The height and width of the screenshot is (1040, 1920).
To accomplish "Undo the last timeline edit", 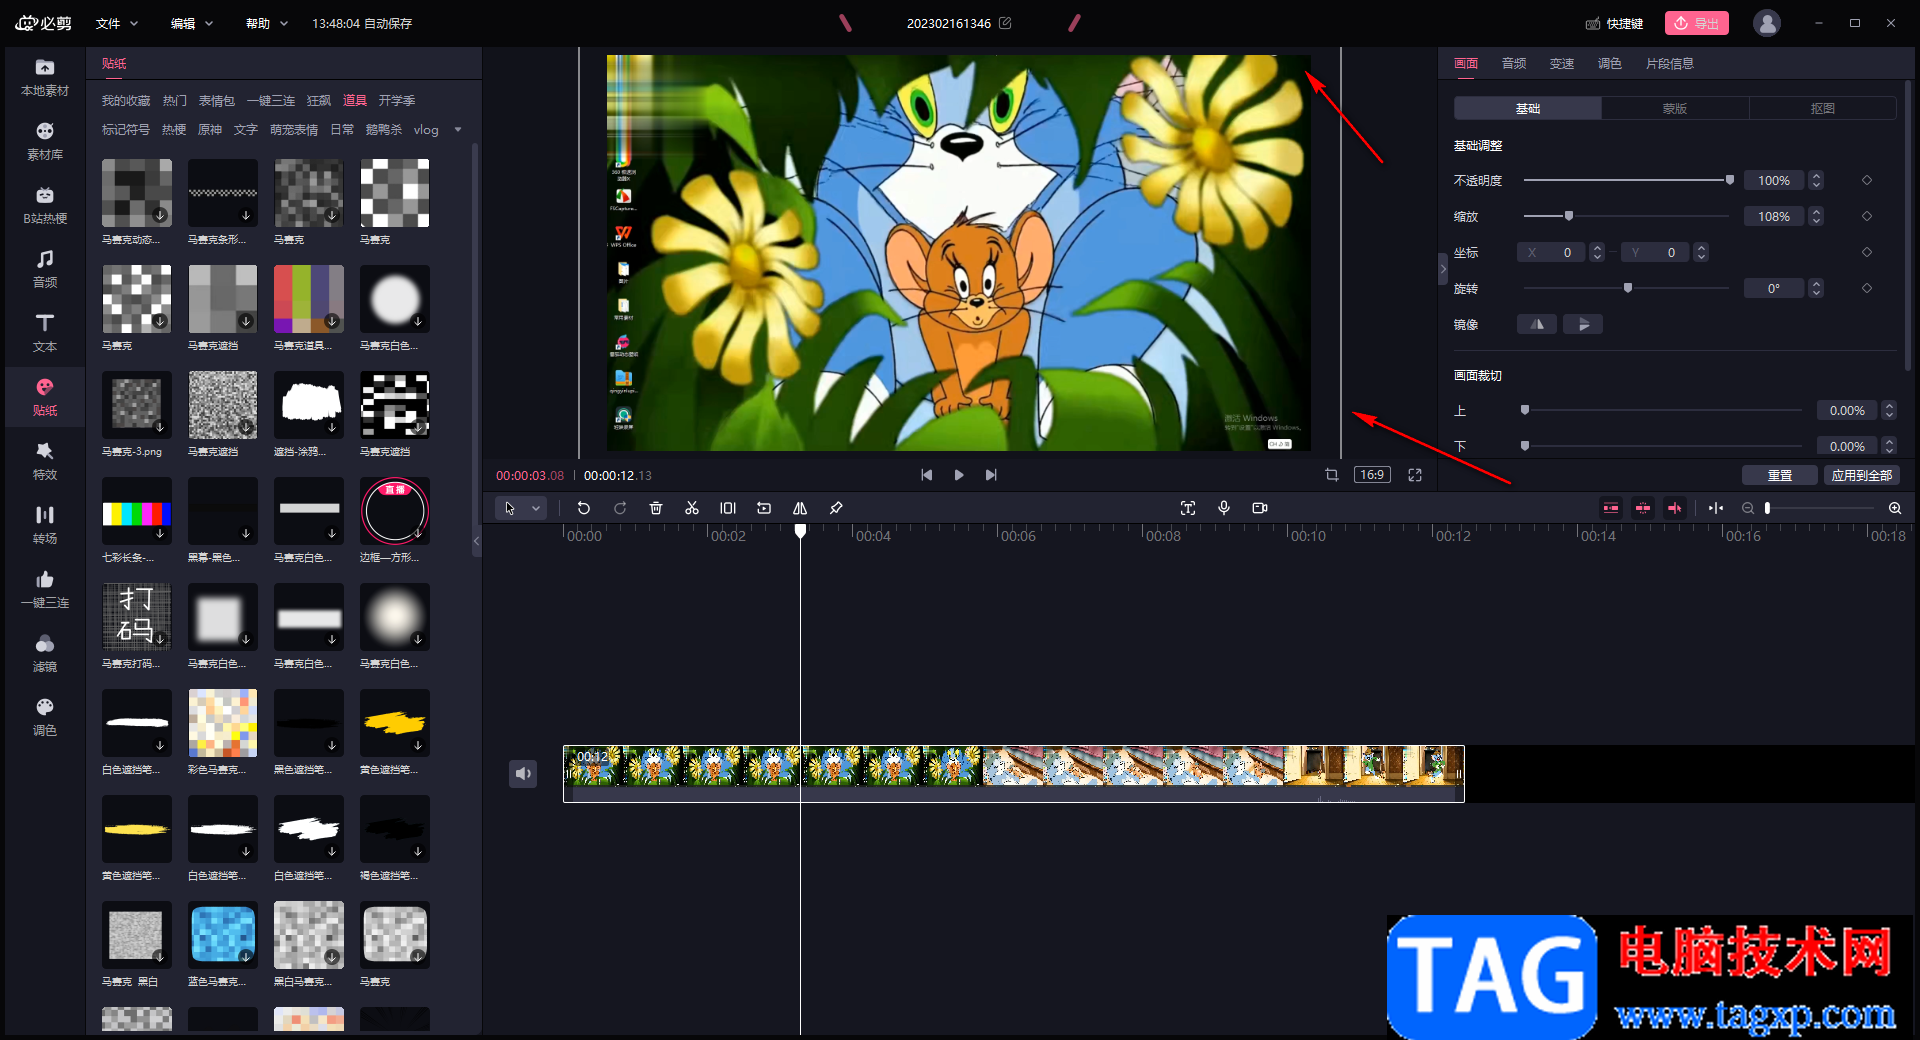I will [584, 508].
